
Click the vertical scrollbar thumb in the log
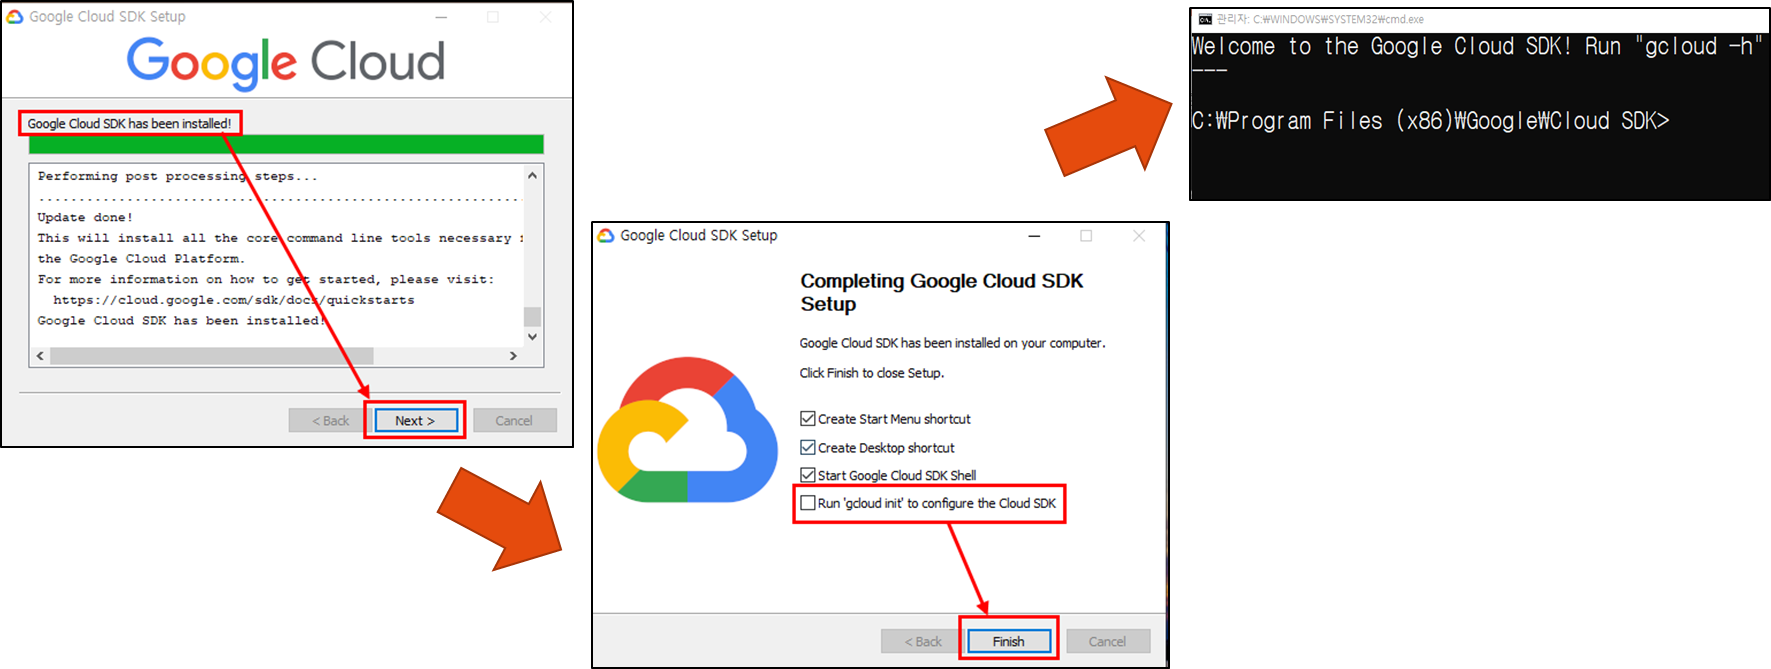coord(532,316)
